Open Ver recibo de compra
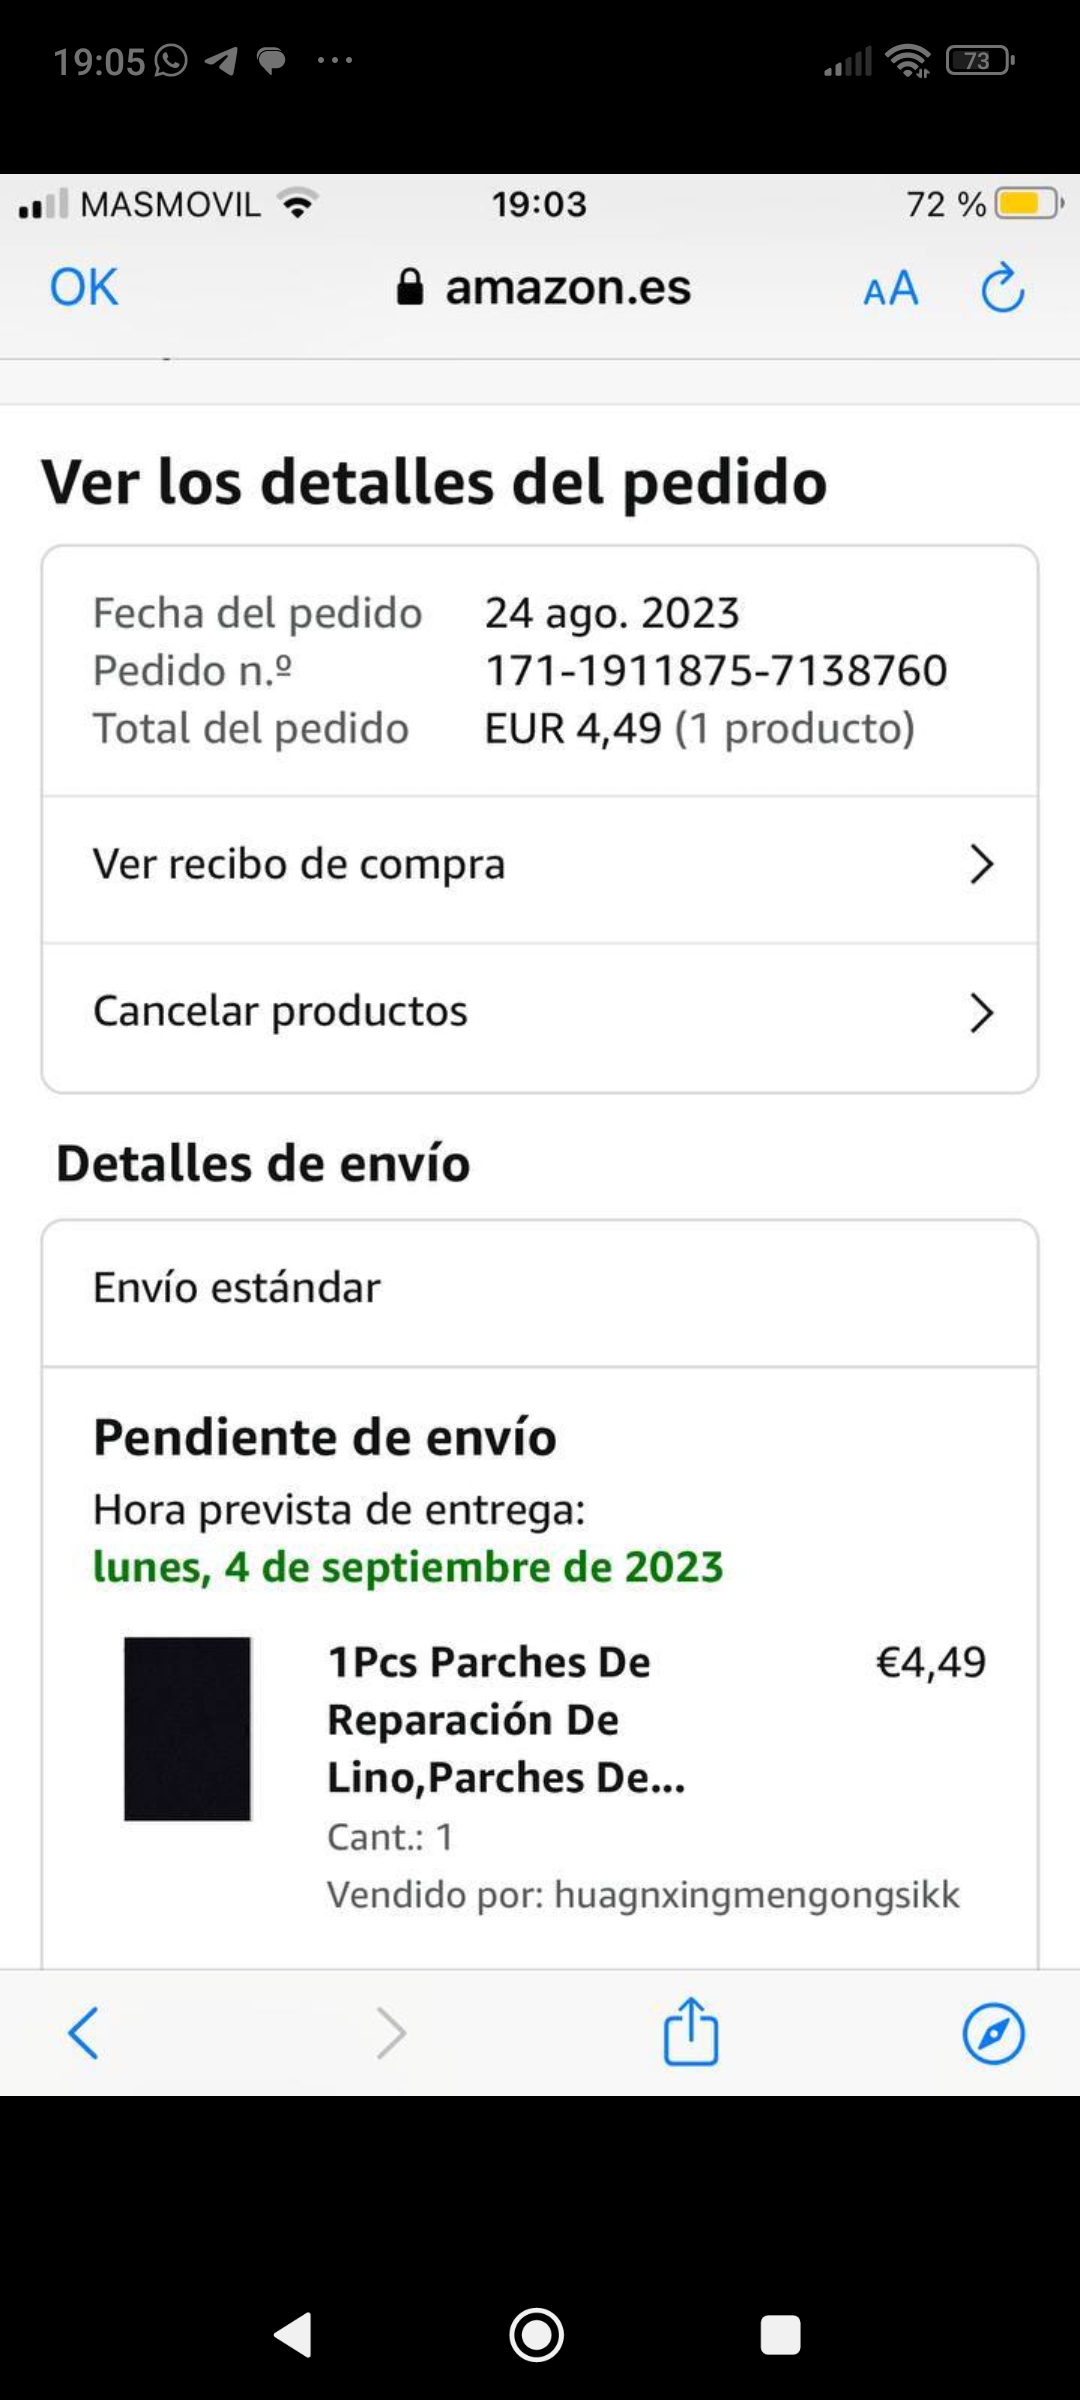The width and height of the screenshot is (1080, 2400). coord(300,865)
